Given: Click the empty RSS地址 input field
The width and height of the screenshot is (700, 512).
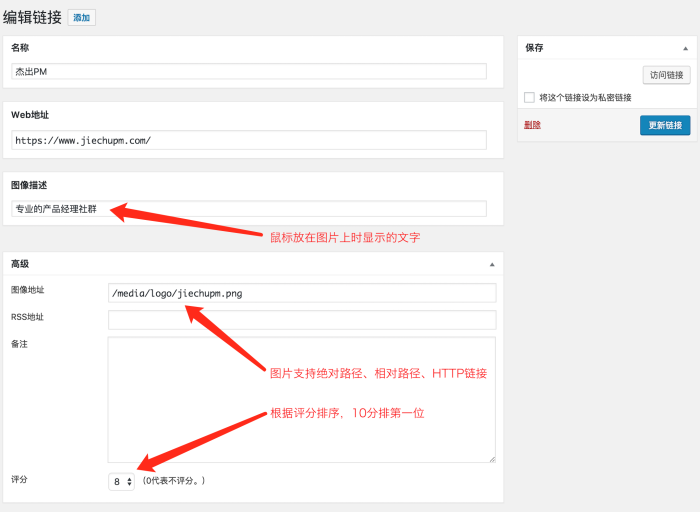Looking at the screenshot, I should click(302, 320).
